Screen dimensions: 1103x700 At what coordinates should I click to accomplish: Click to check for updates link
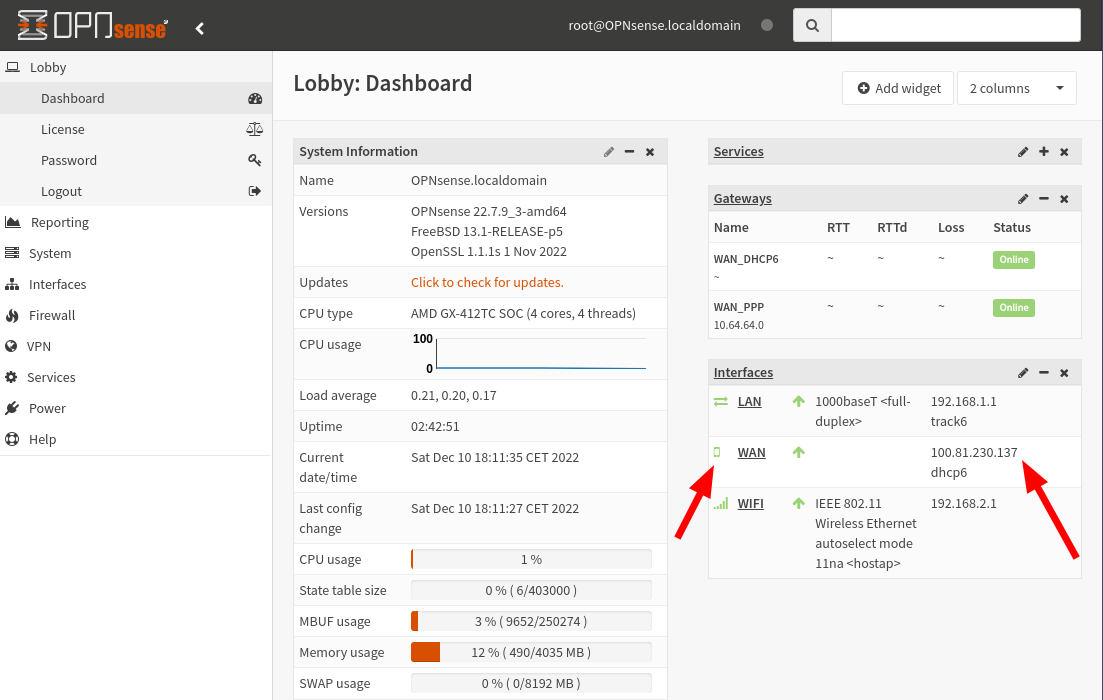pyautogui.click(x=487, y=282)
